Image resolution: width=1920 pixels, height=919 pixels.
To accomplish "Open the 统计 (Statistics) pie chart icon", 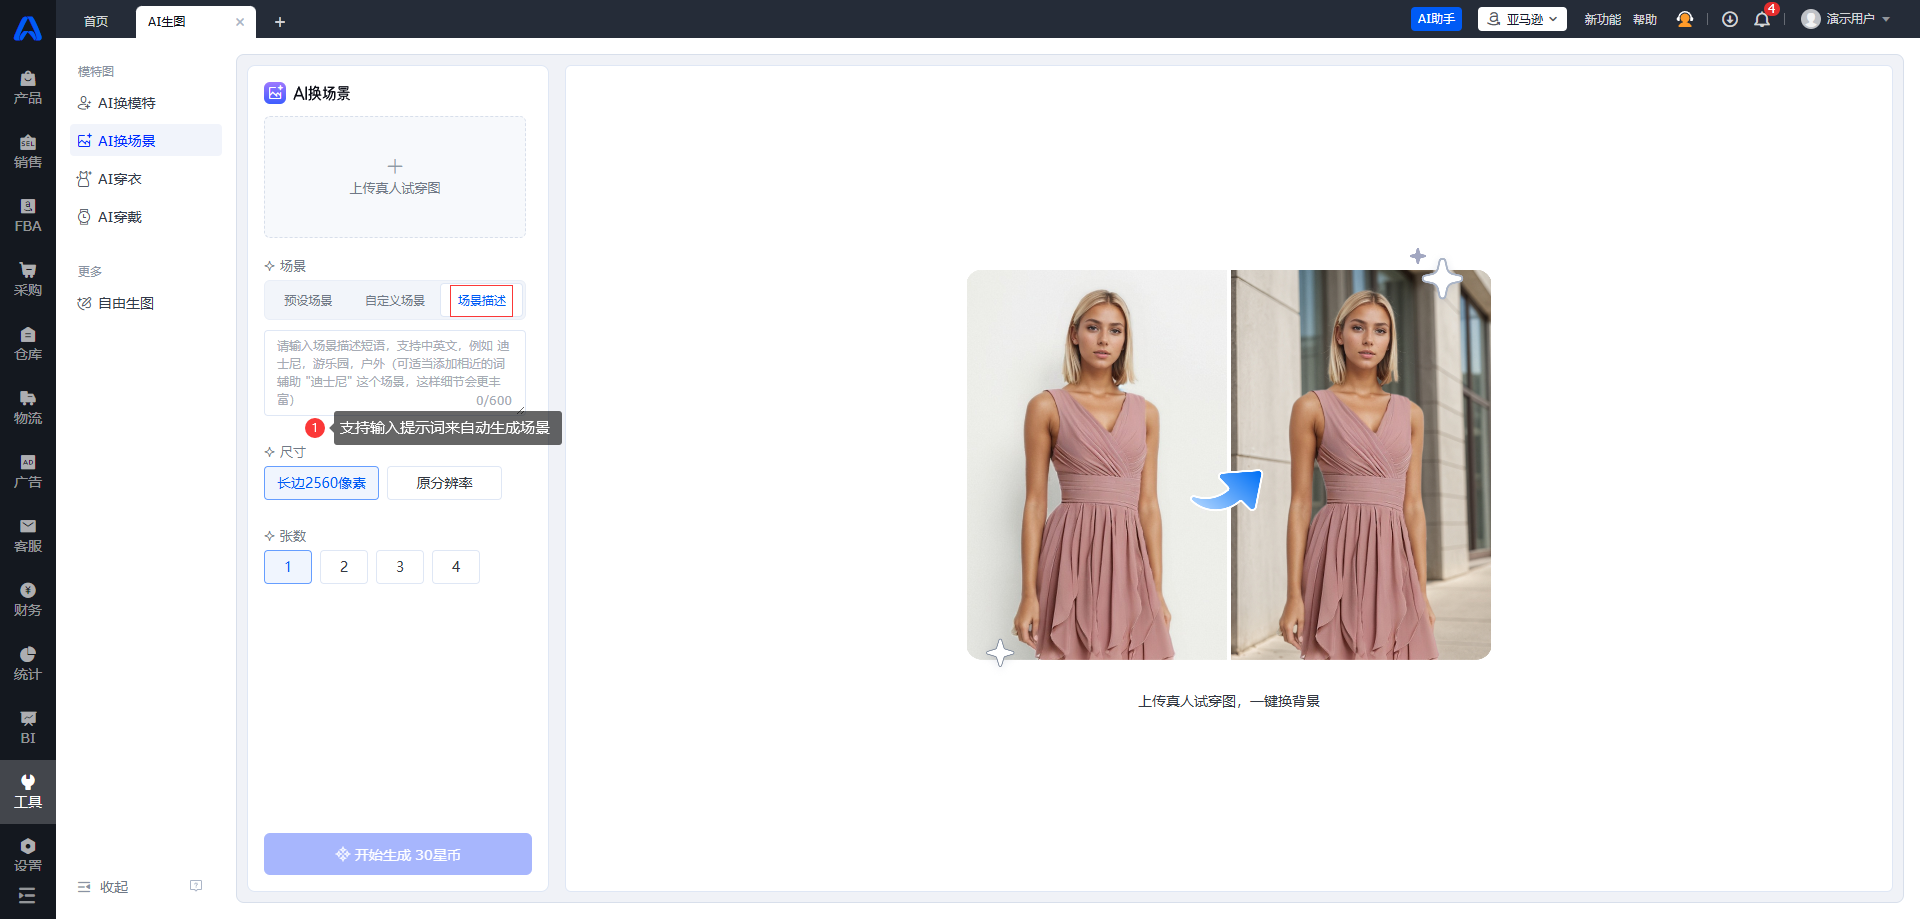I will 28,663.
